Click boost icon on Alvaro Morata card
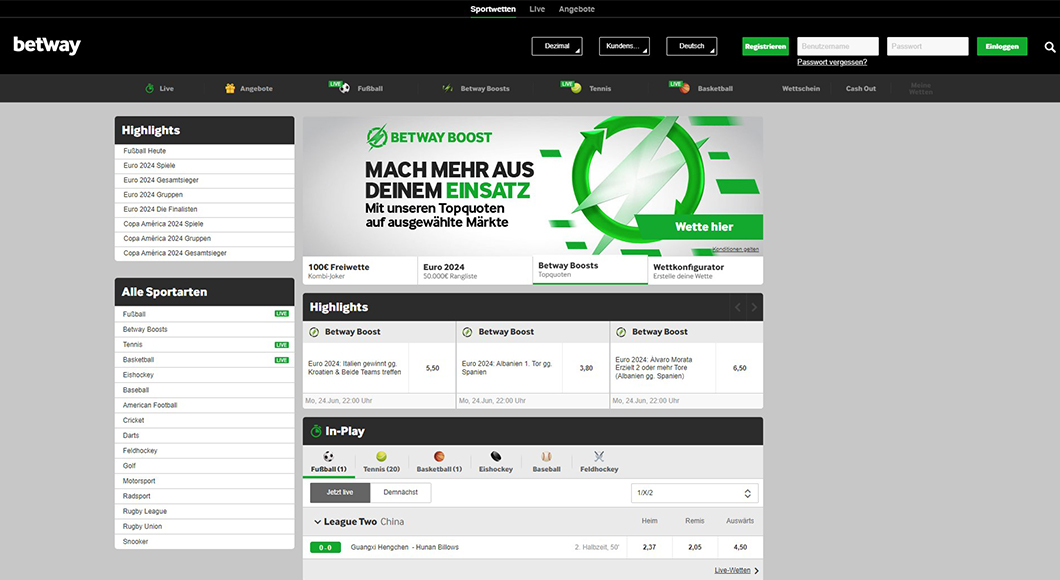Viewport: 1060px width, 580px height. click(621, 332)
